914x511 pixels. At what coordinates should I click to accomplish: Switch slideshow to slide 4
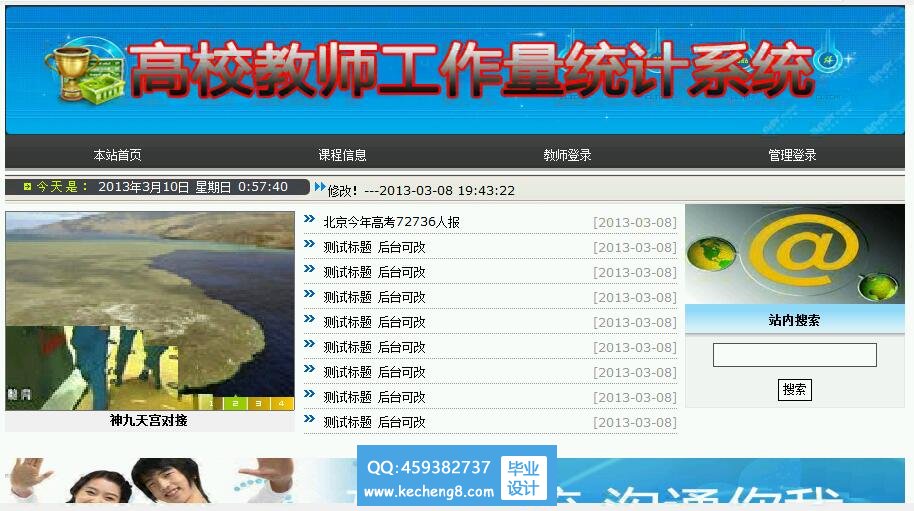[282, 403]
